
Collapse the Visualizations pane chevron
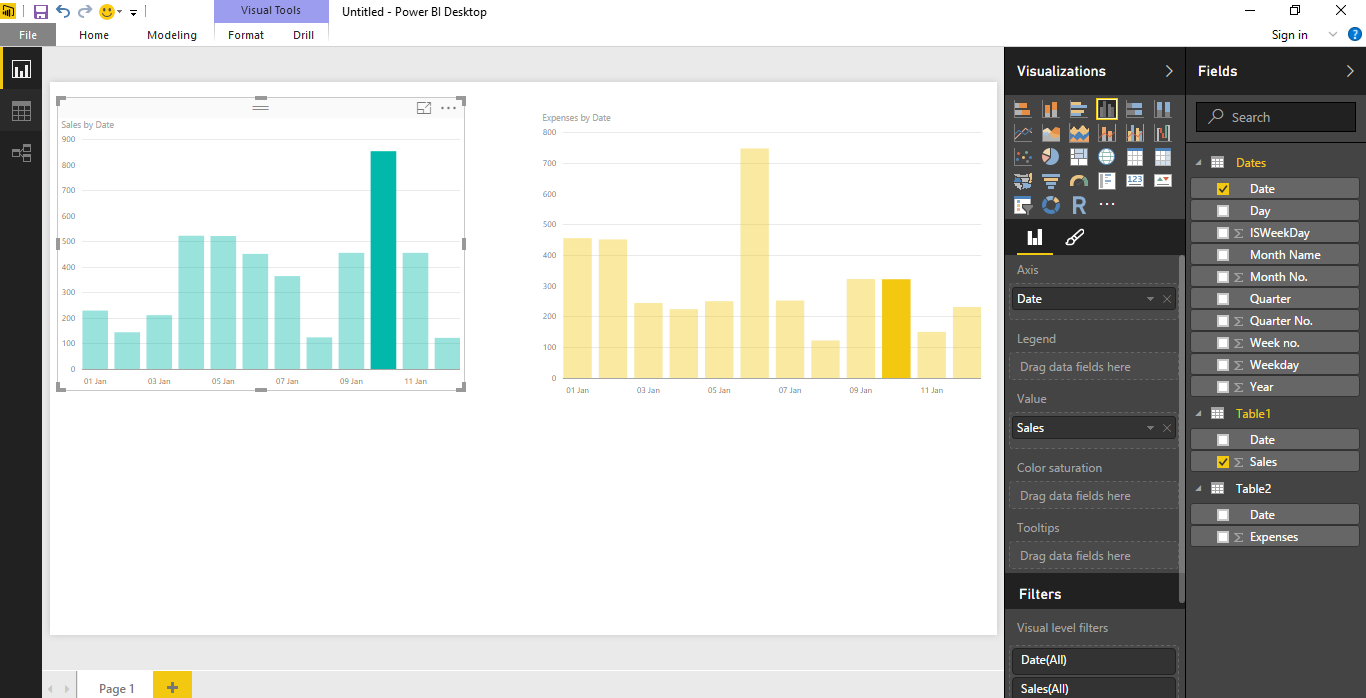tap(1169, 71)
